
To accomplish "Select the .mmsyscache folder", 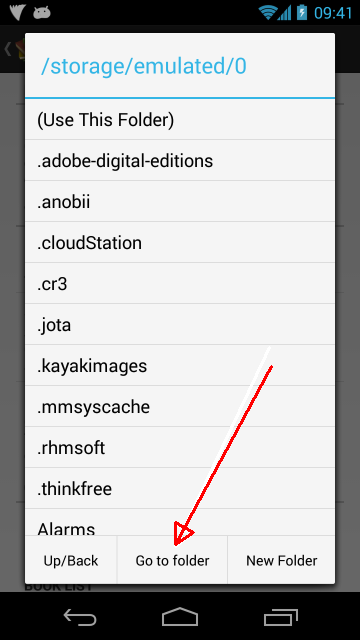I will (180, 407).
